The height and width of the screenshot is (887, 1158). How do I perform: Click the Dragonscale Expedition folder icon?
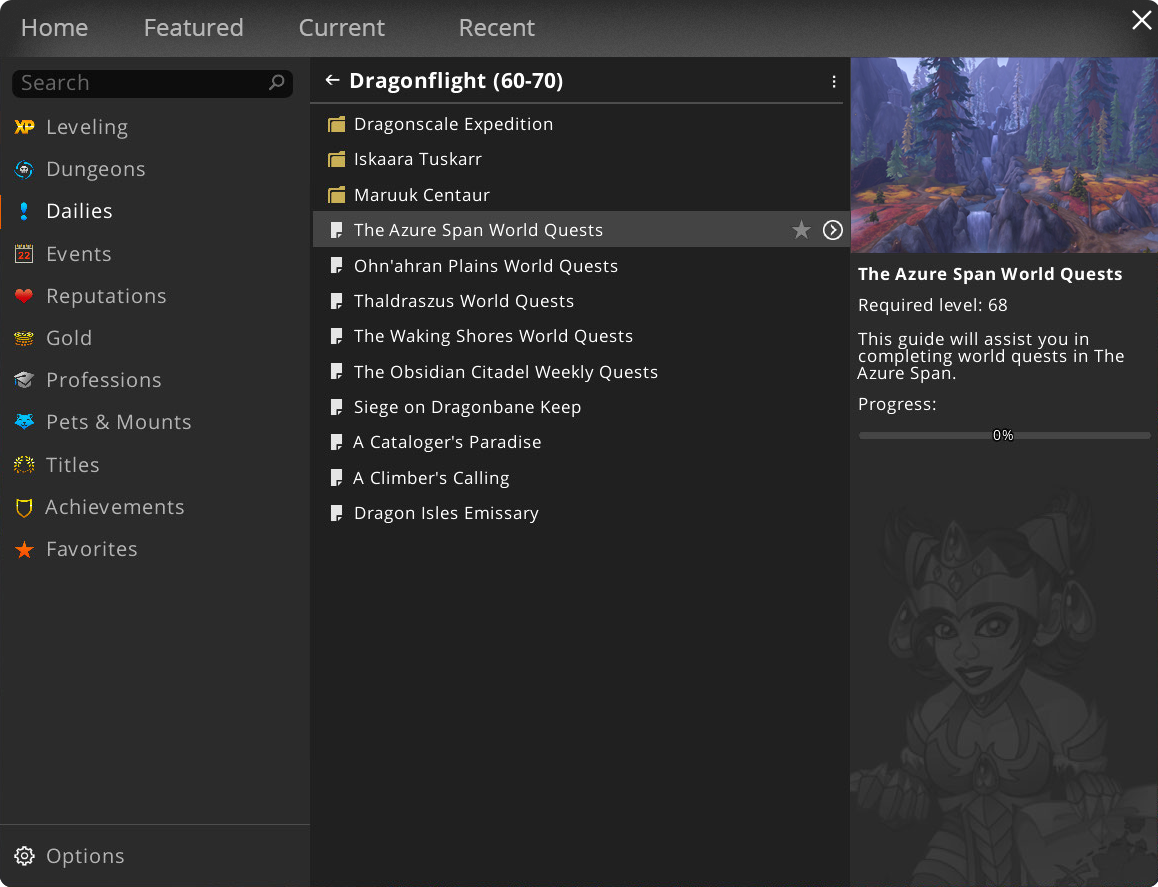(337, 124)
